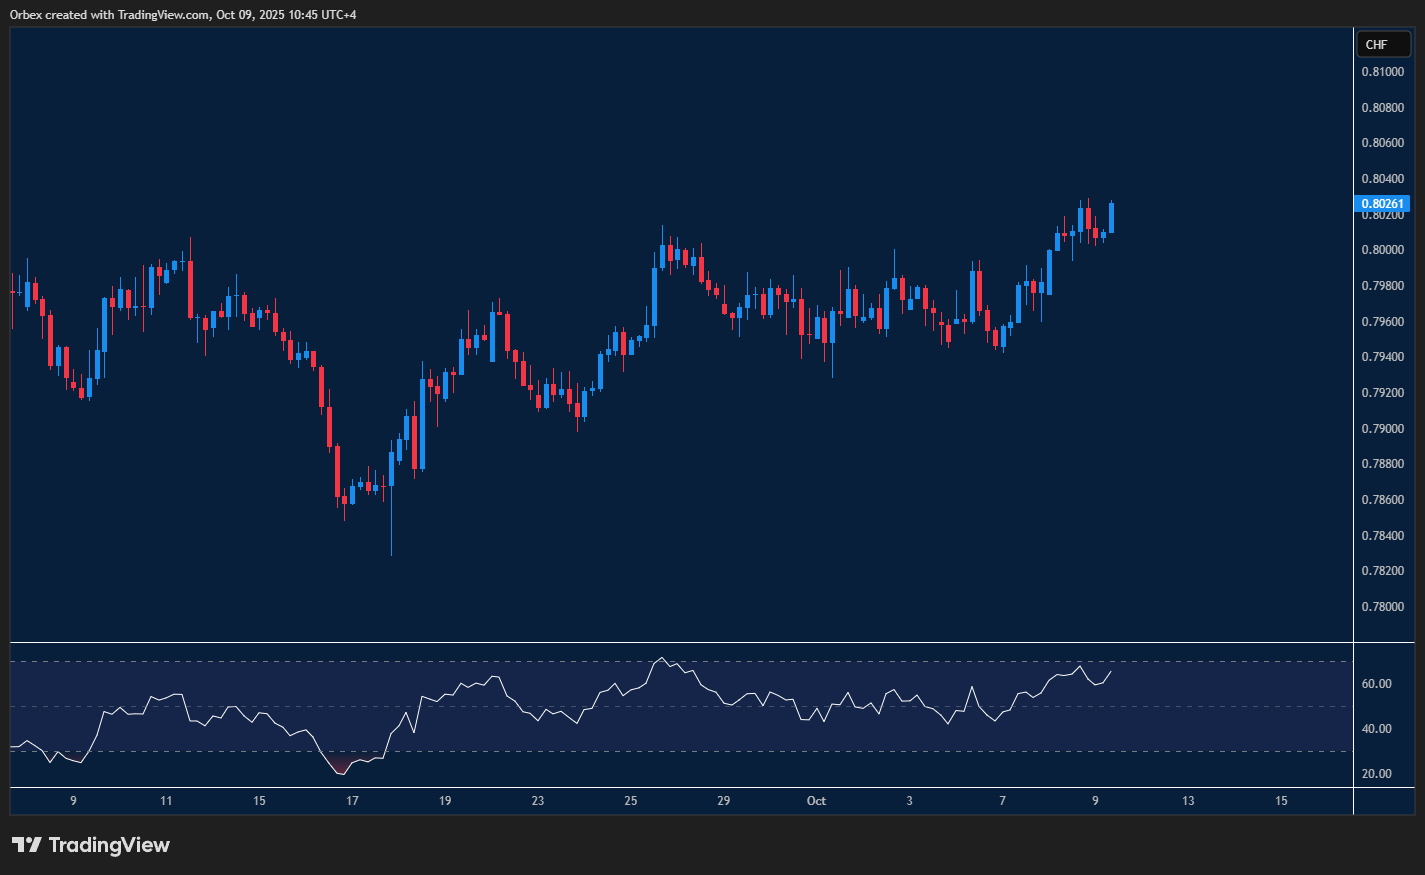Click the 0.78000 label on the price scale

click(x=1383, y=606)
